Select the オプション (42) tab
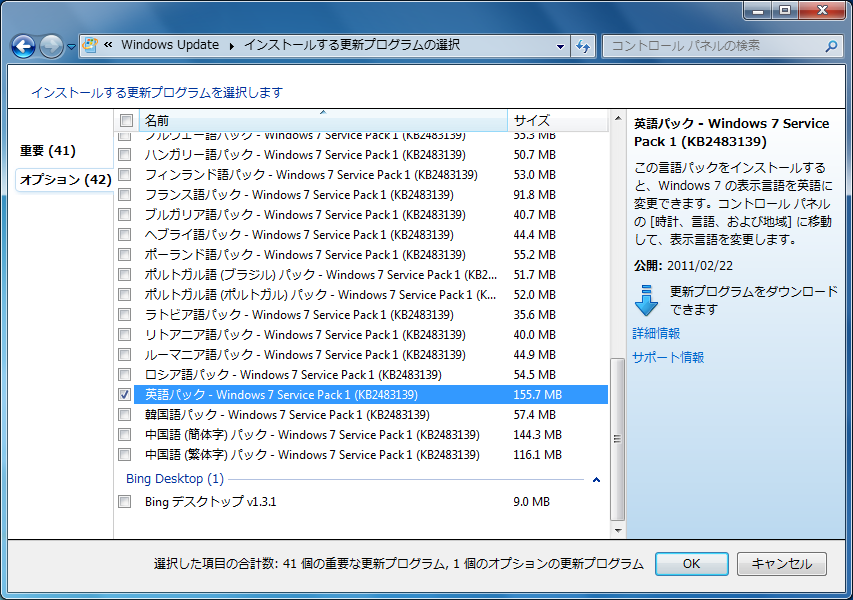 point(64,180)
